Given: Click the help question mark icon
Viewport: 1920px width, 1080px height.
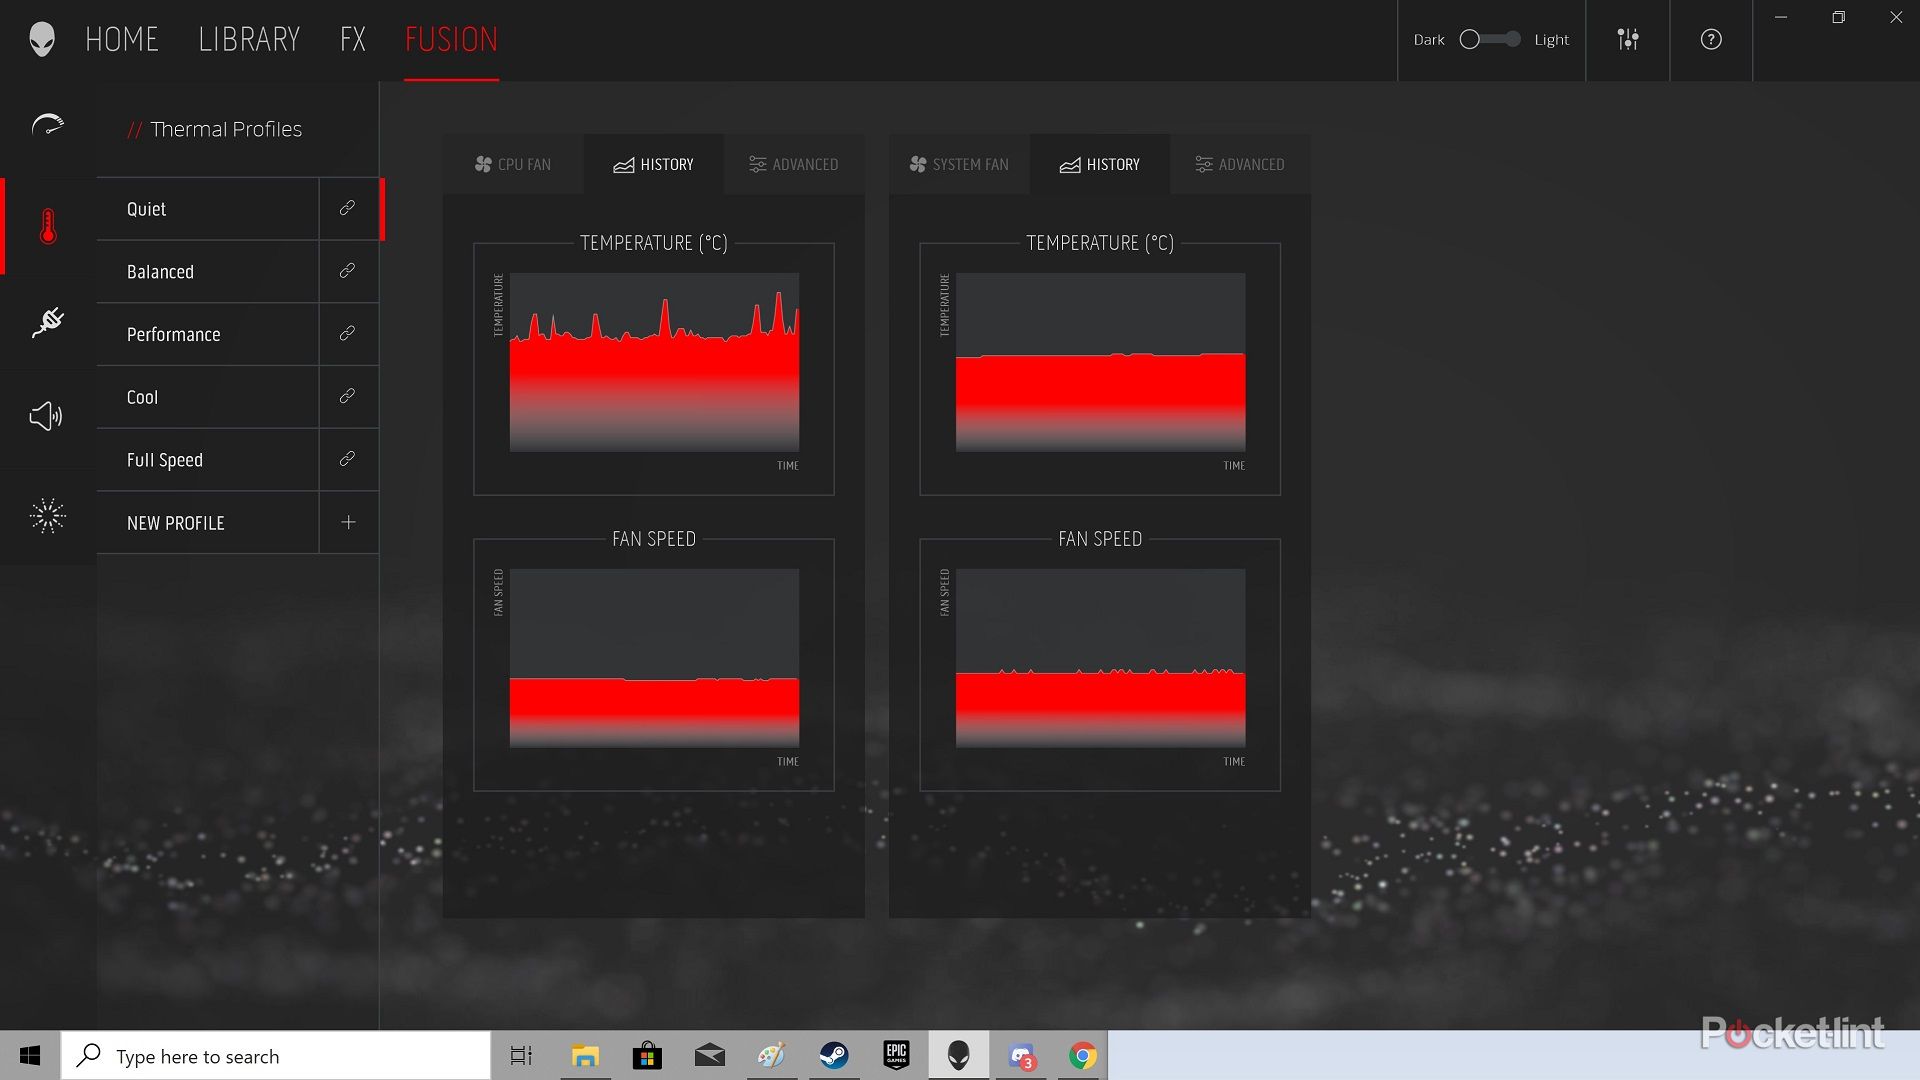Looking at the screenshot, I should [x=1710, y=40].
